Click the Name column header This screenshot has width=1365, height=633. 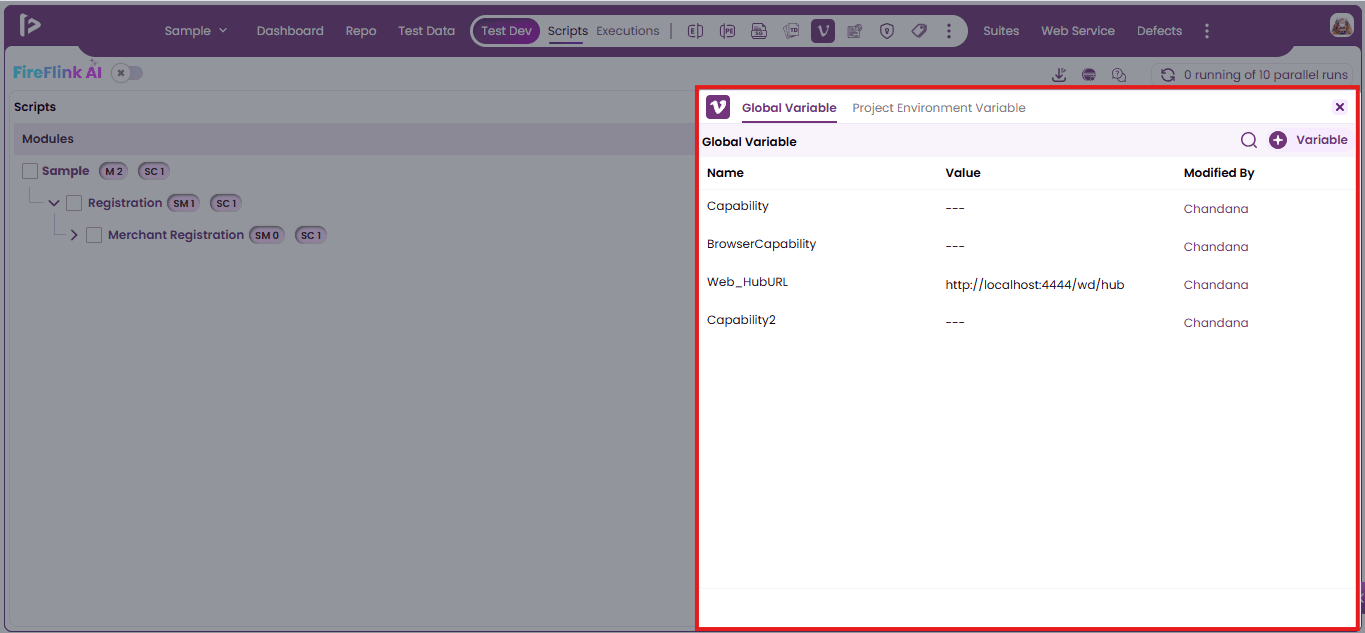725,173
